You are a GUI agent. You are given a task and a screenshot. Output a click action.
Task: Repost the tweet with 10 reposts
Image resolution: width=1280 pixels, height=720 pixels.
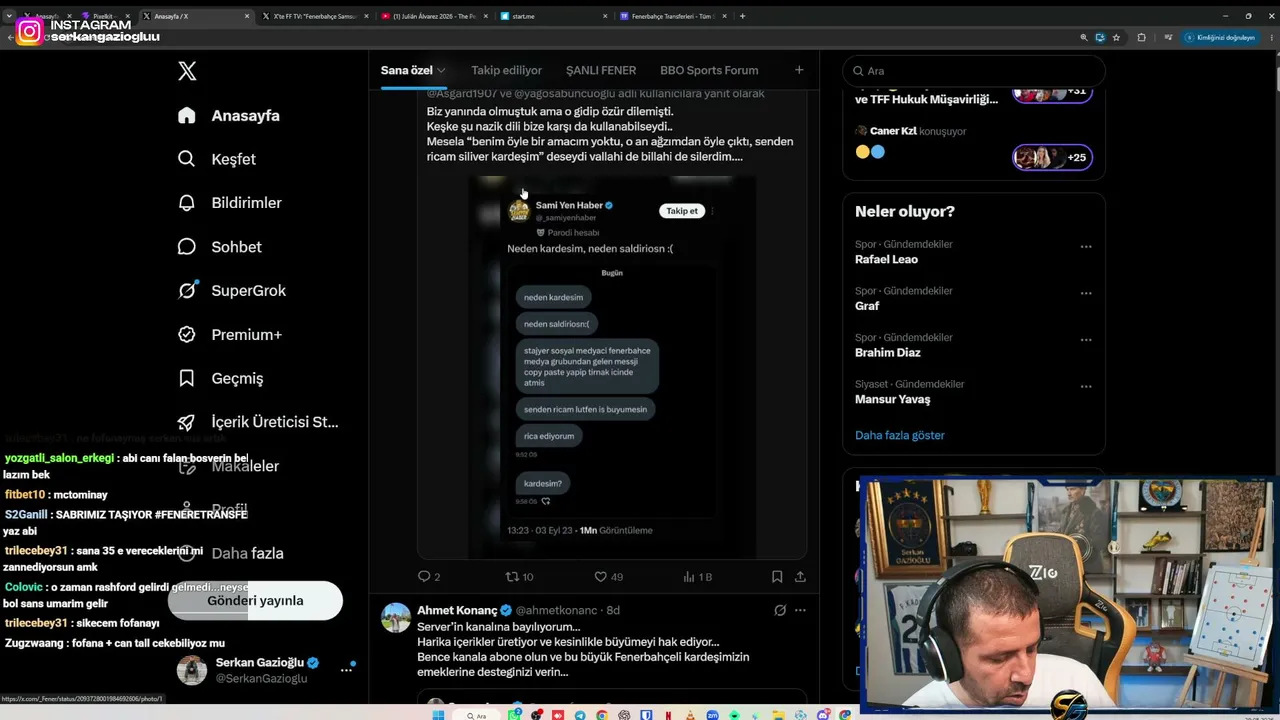(520, 577)
